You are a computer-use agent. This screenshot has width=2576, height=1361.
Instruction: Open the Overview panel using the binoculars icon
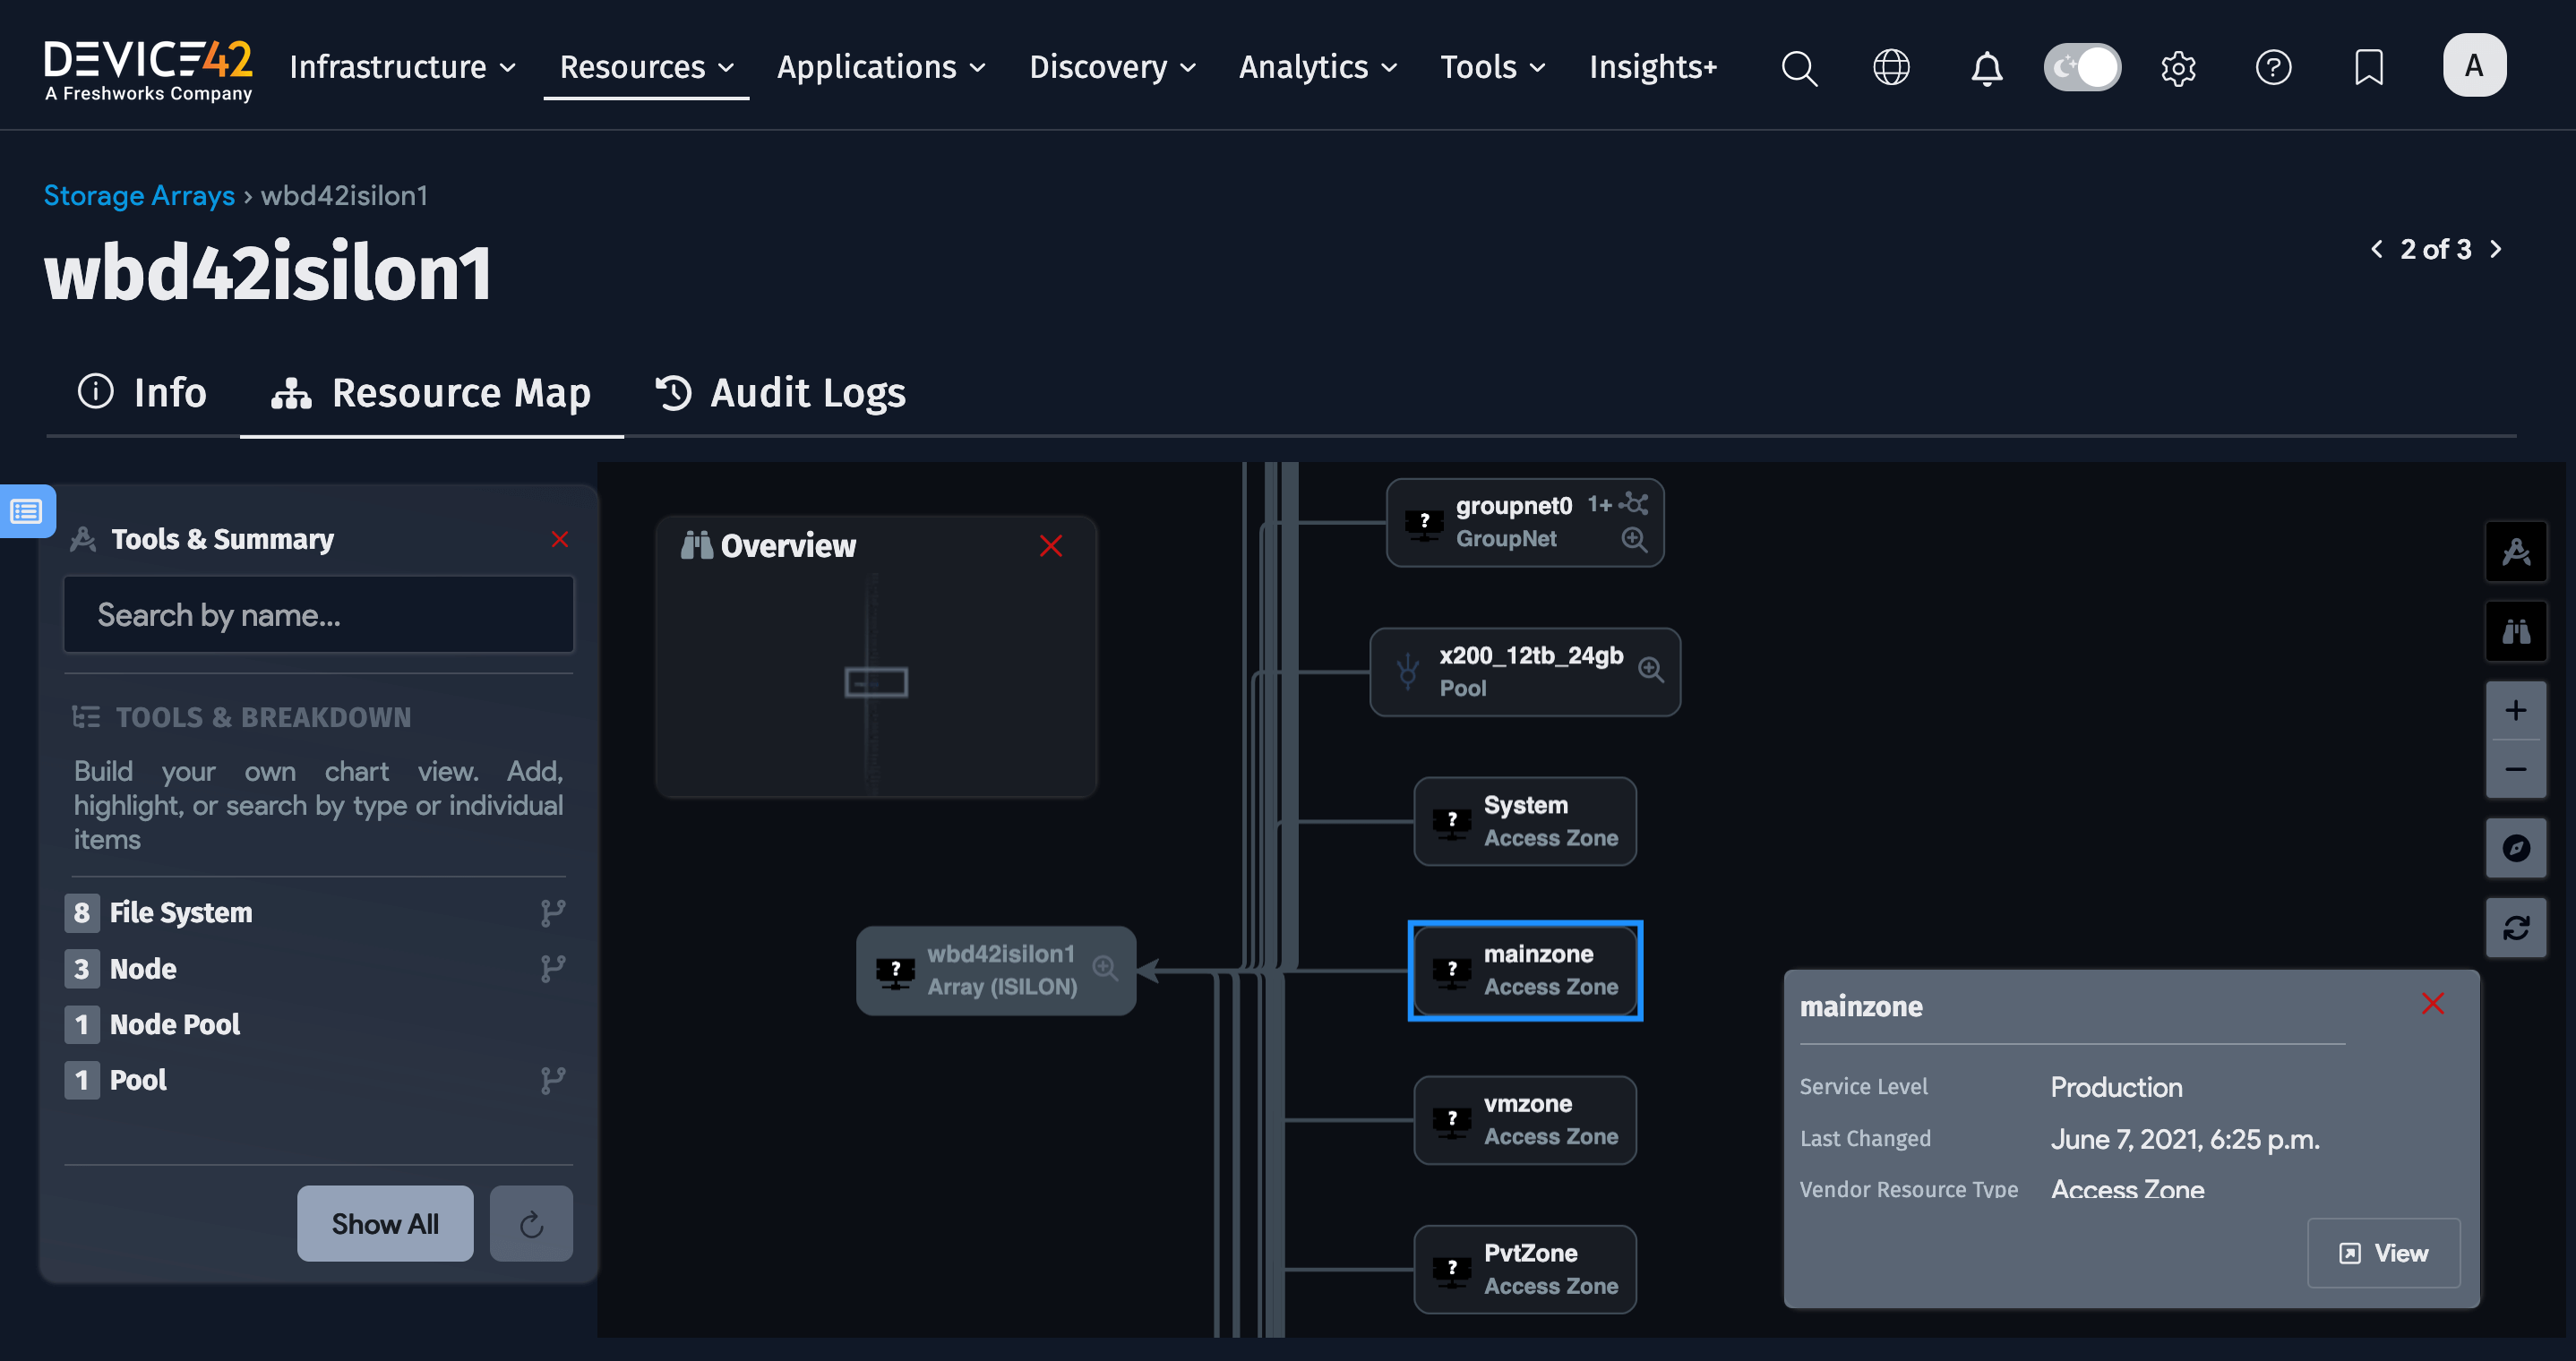click(x=2518, y=630)
